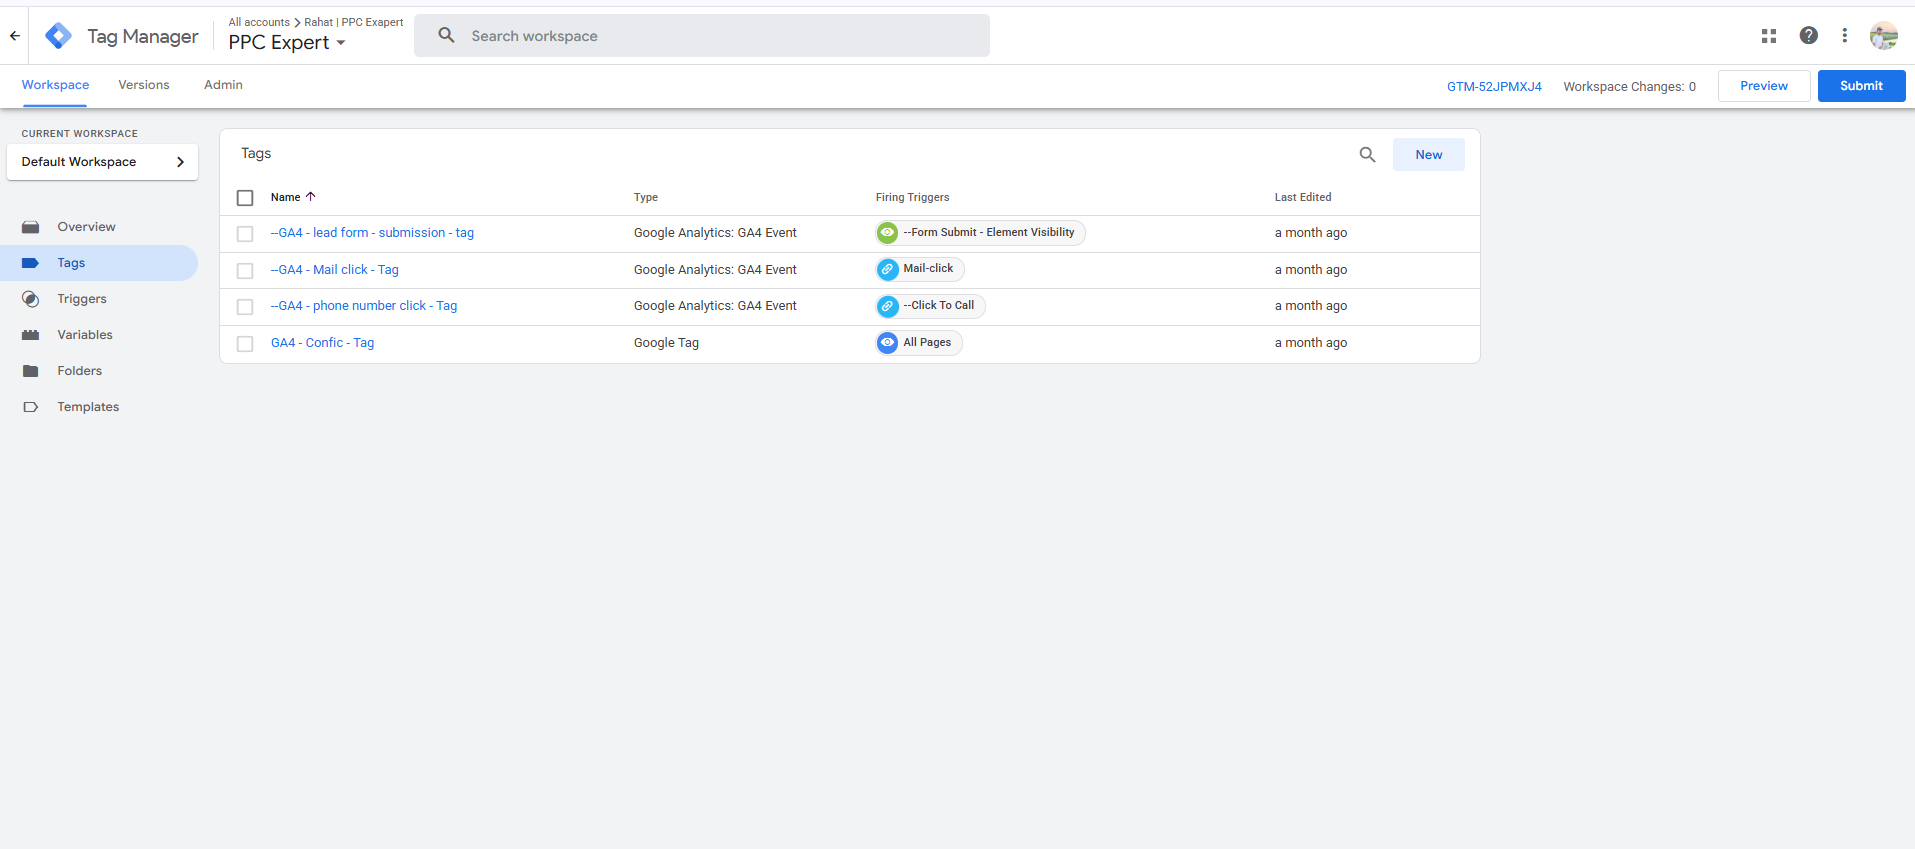Image resolution: width=1915 pixels, height=849 pixels.
Task: Check the select-all tags checkbox
Action: (x=245, y=198)
